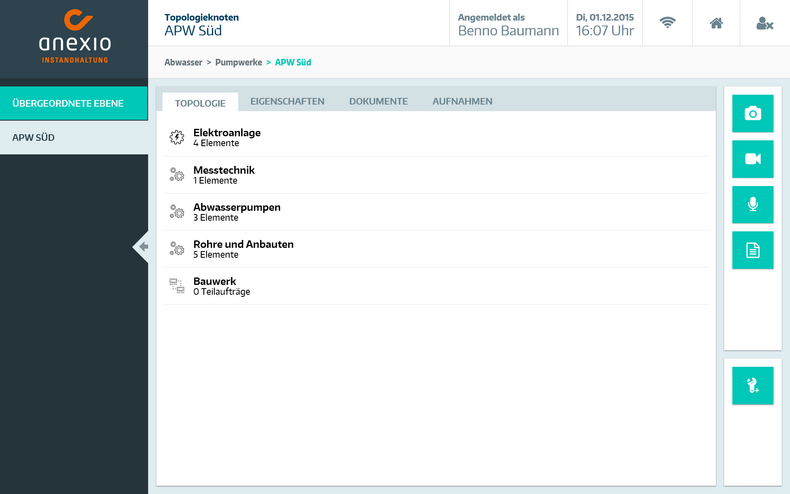This screenshot has width=790, height=494.
Task: Select the Aufnahmen tab
Action: [462, 102]
